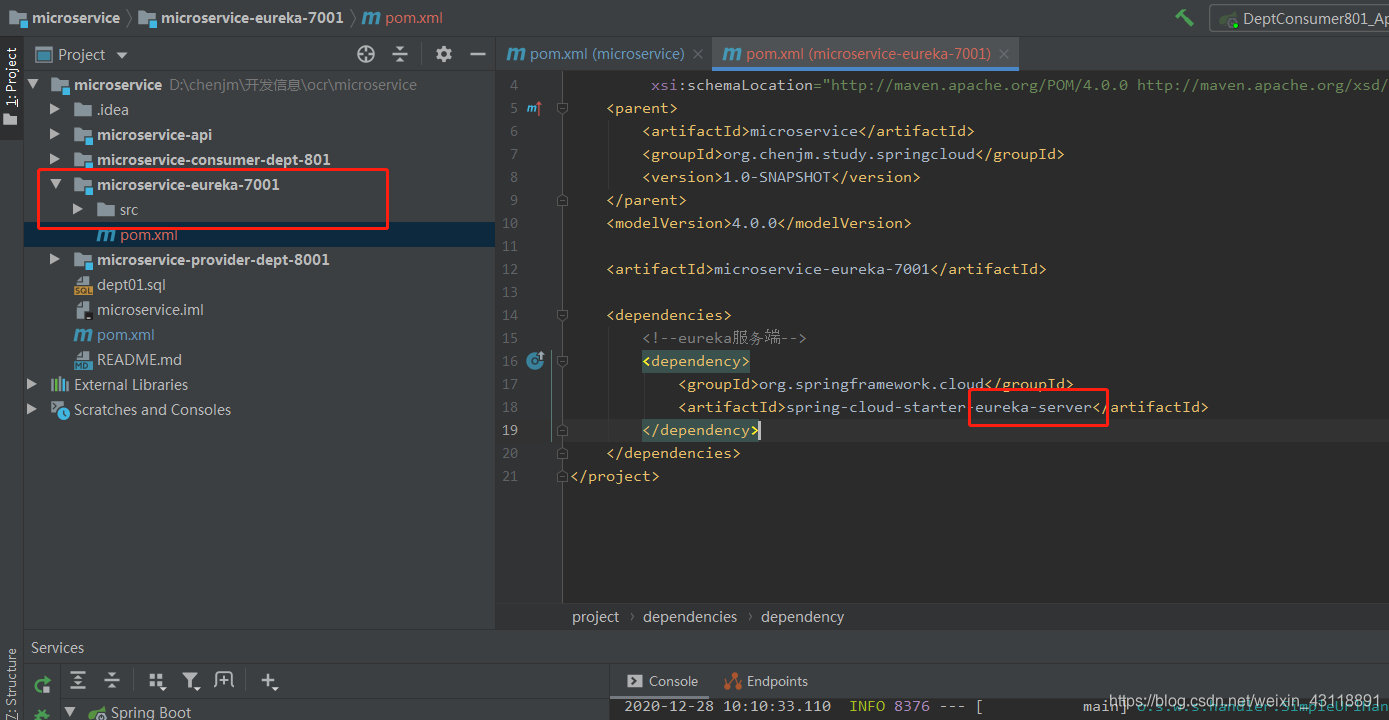The height and width of the screenshot is (720, 1389).
Task: Open Add Service plus dropdown
Action: click(269, 681)
